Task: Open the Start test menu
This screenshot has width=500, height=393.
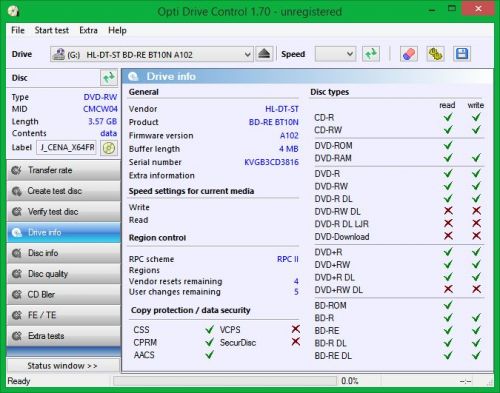Action: 52,30
